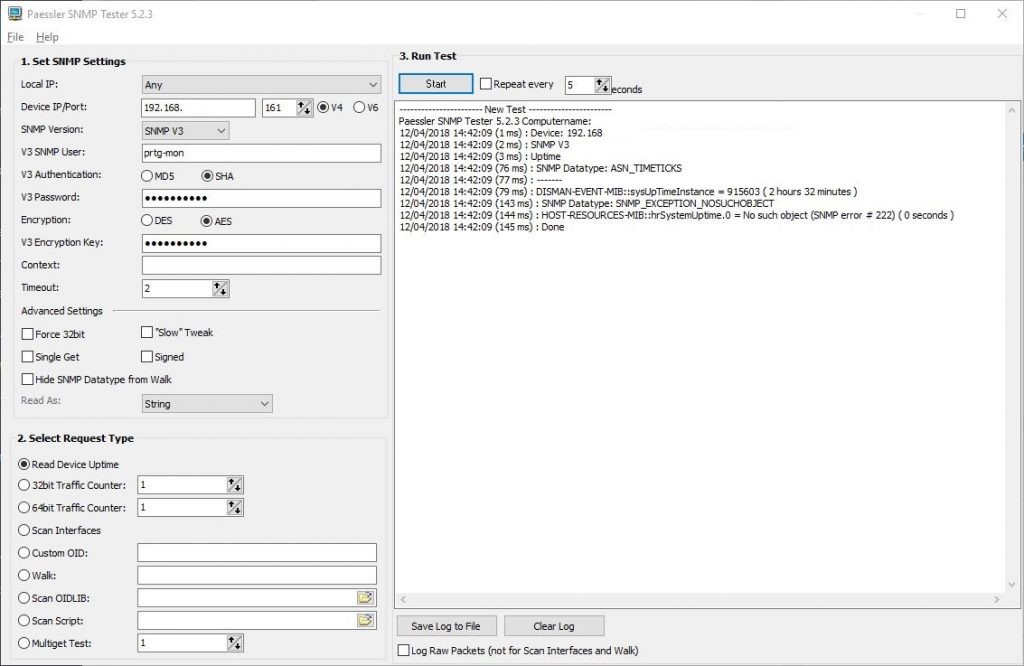Viewport: 1024px width, 666px height.
Task: Click the log scroll-left arrow
Action: click(x=403, y=599)
